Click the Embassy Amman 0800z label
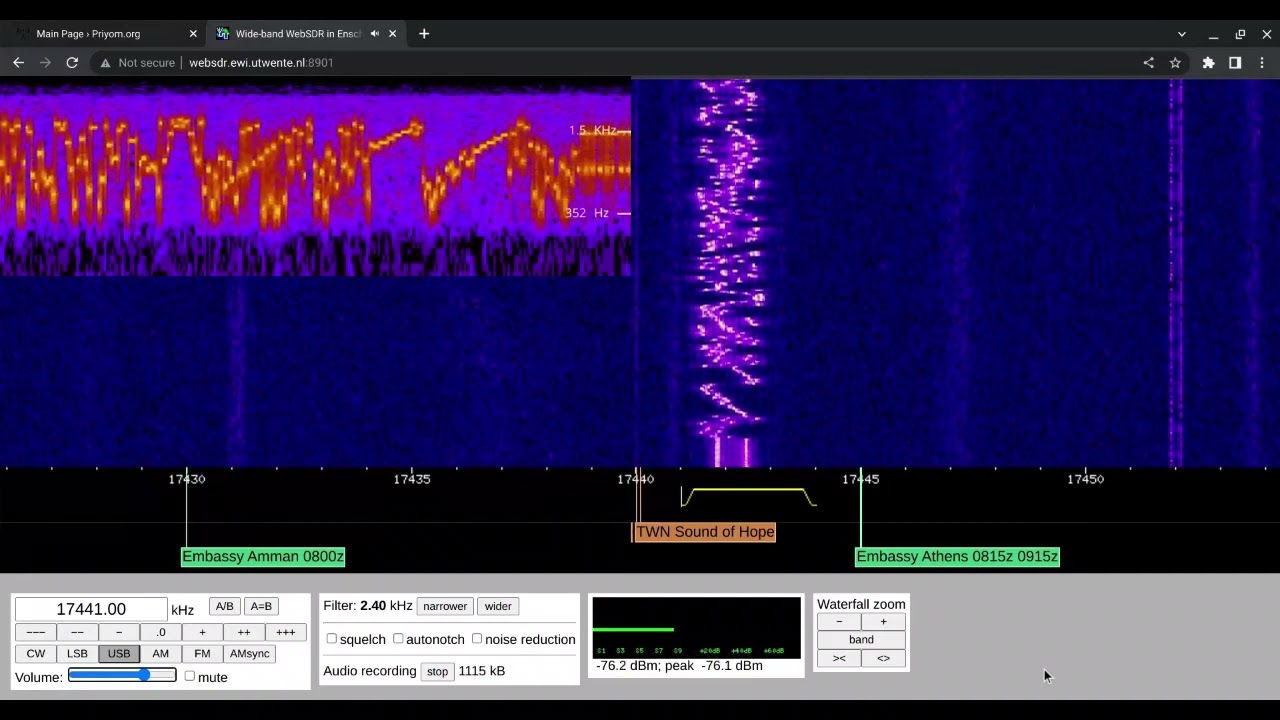Screen dimensions: 1280x720 (x=263, y=556)
